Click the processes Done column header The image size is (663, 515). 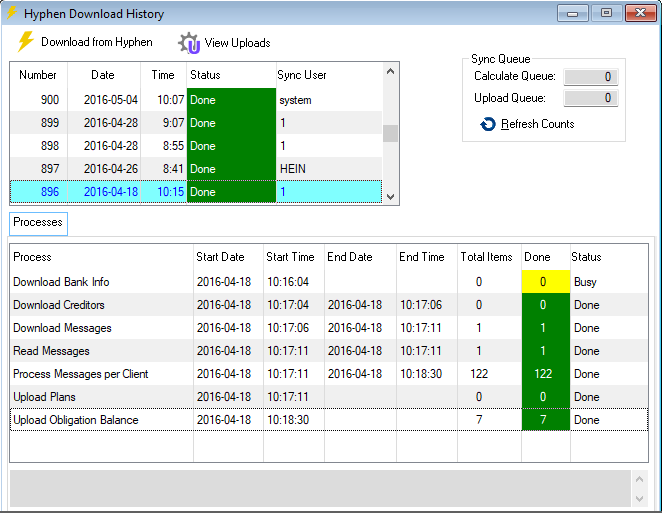tap(546, 257)
